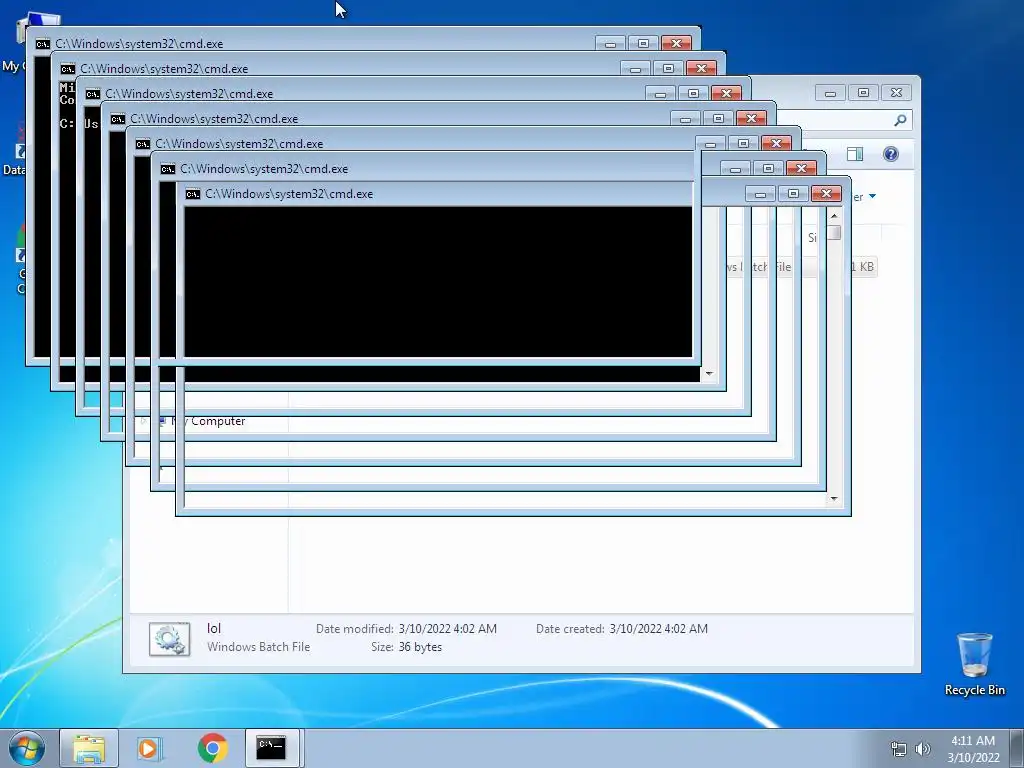The width and height of the screenshot is (1024, 768).
Task: Open the Windows Start menu
Action: [x=27, y=748]
